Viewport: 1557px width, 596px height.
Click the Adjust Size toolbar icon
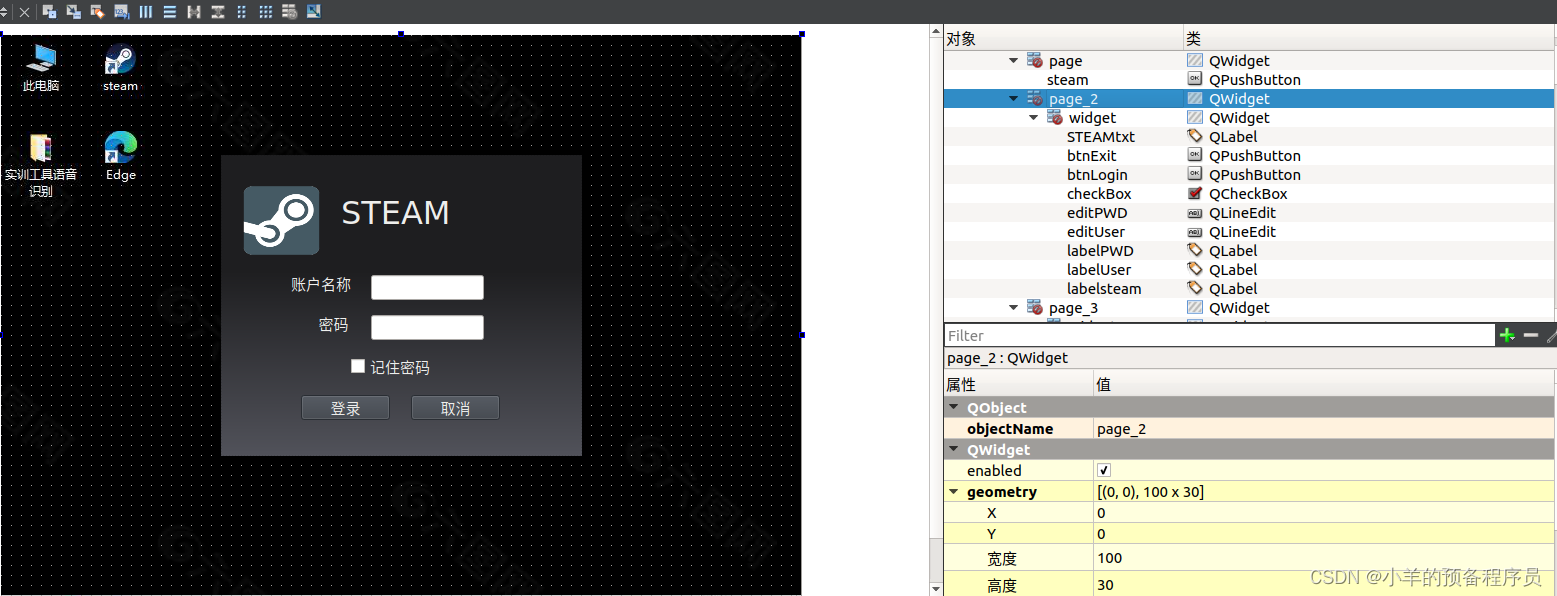pyautogui.click(x=314, y=12)
